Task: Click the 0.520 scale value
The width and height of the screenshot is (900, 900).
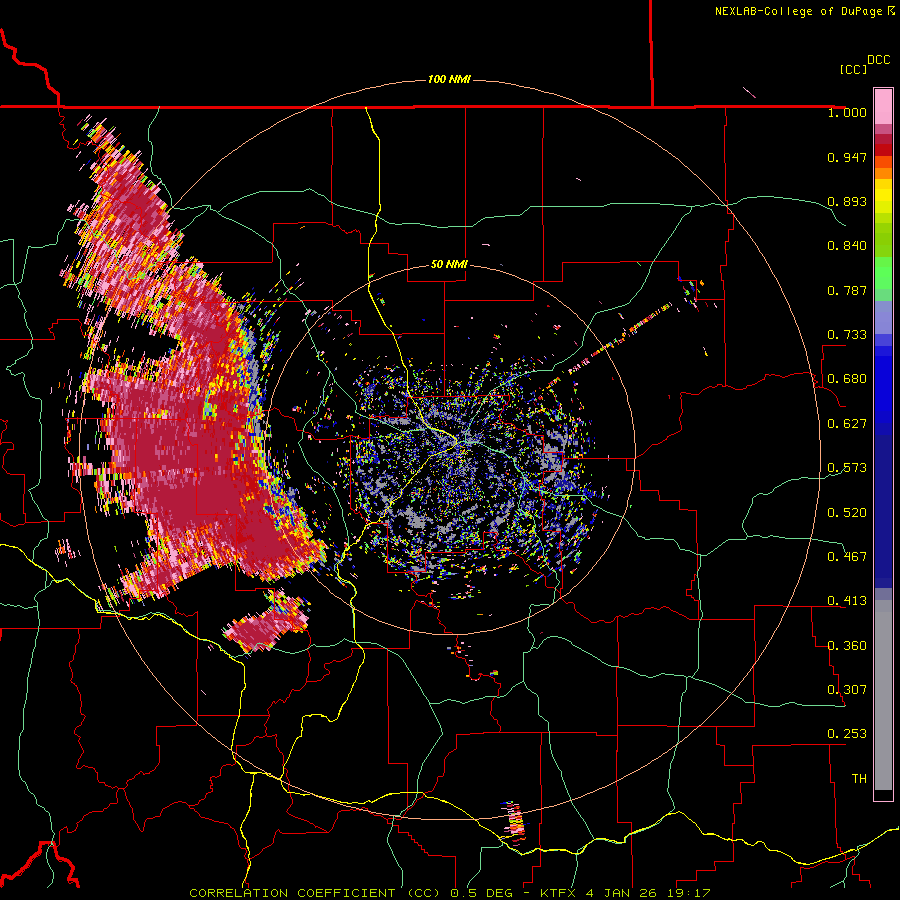Action: (x=847, y=513)
